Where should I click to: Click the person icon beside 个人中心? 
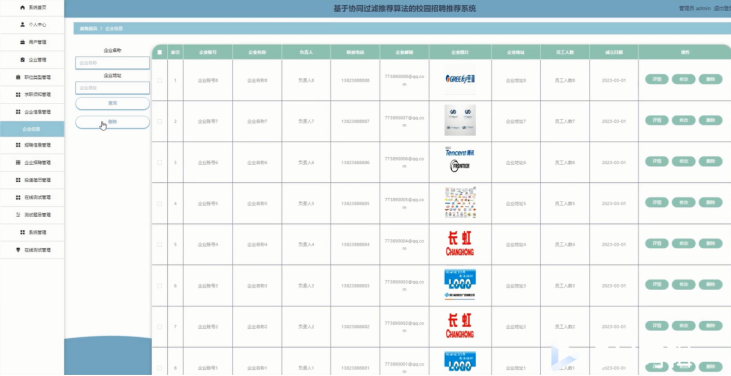pyautogui.click(x=22, y=25)
